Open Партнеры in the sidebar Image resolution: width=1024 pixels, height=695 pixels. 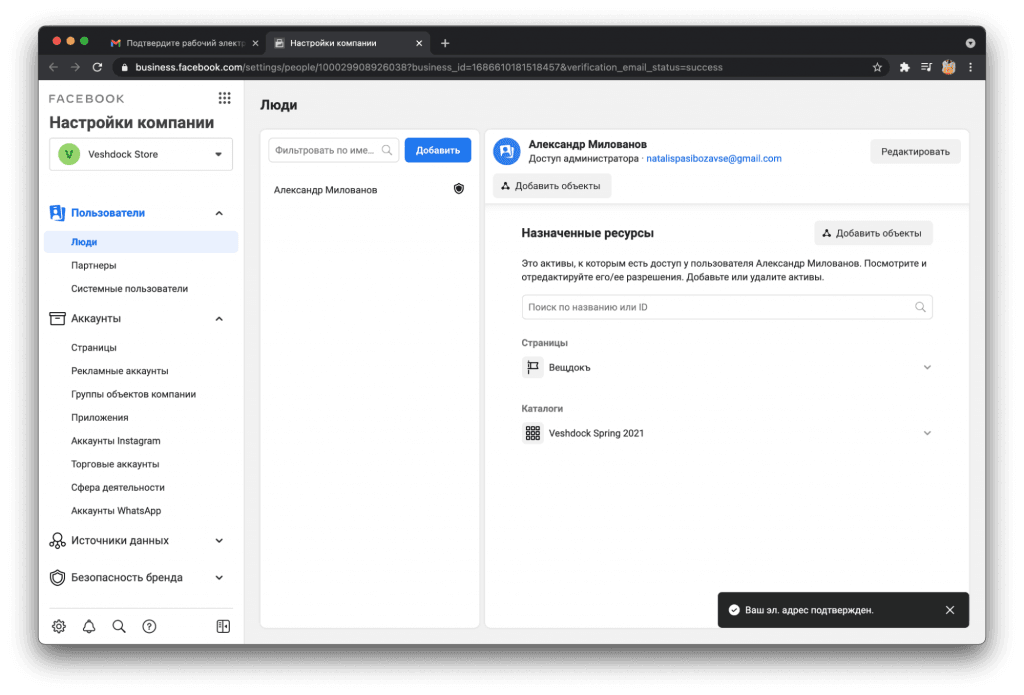point(93,265)
